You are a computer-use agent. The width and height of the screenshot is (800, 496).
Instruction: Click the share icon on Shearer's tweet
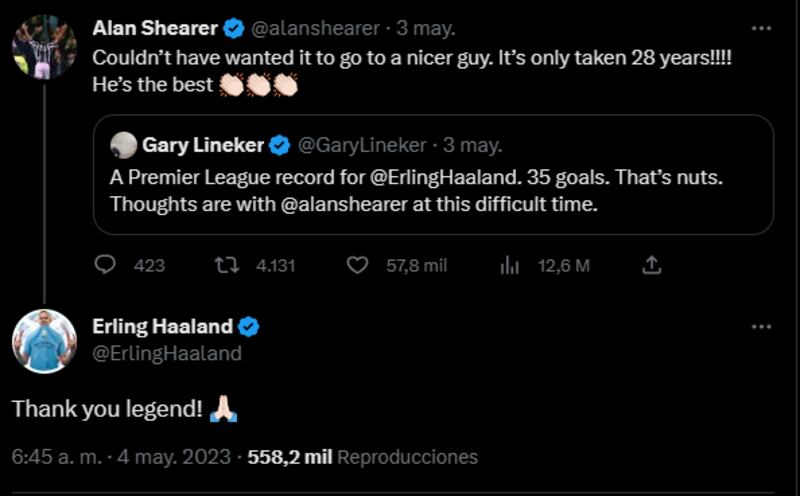click(652, 265)
